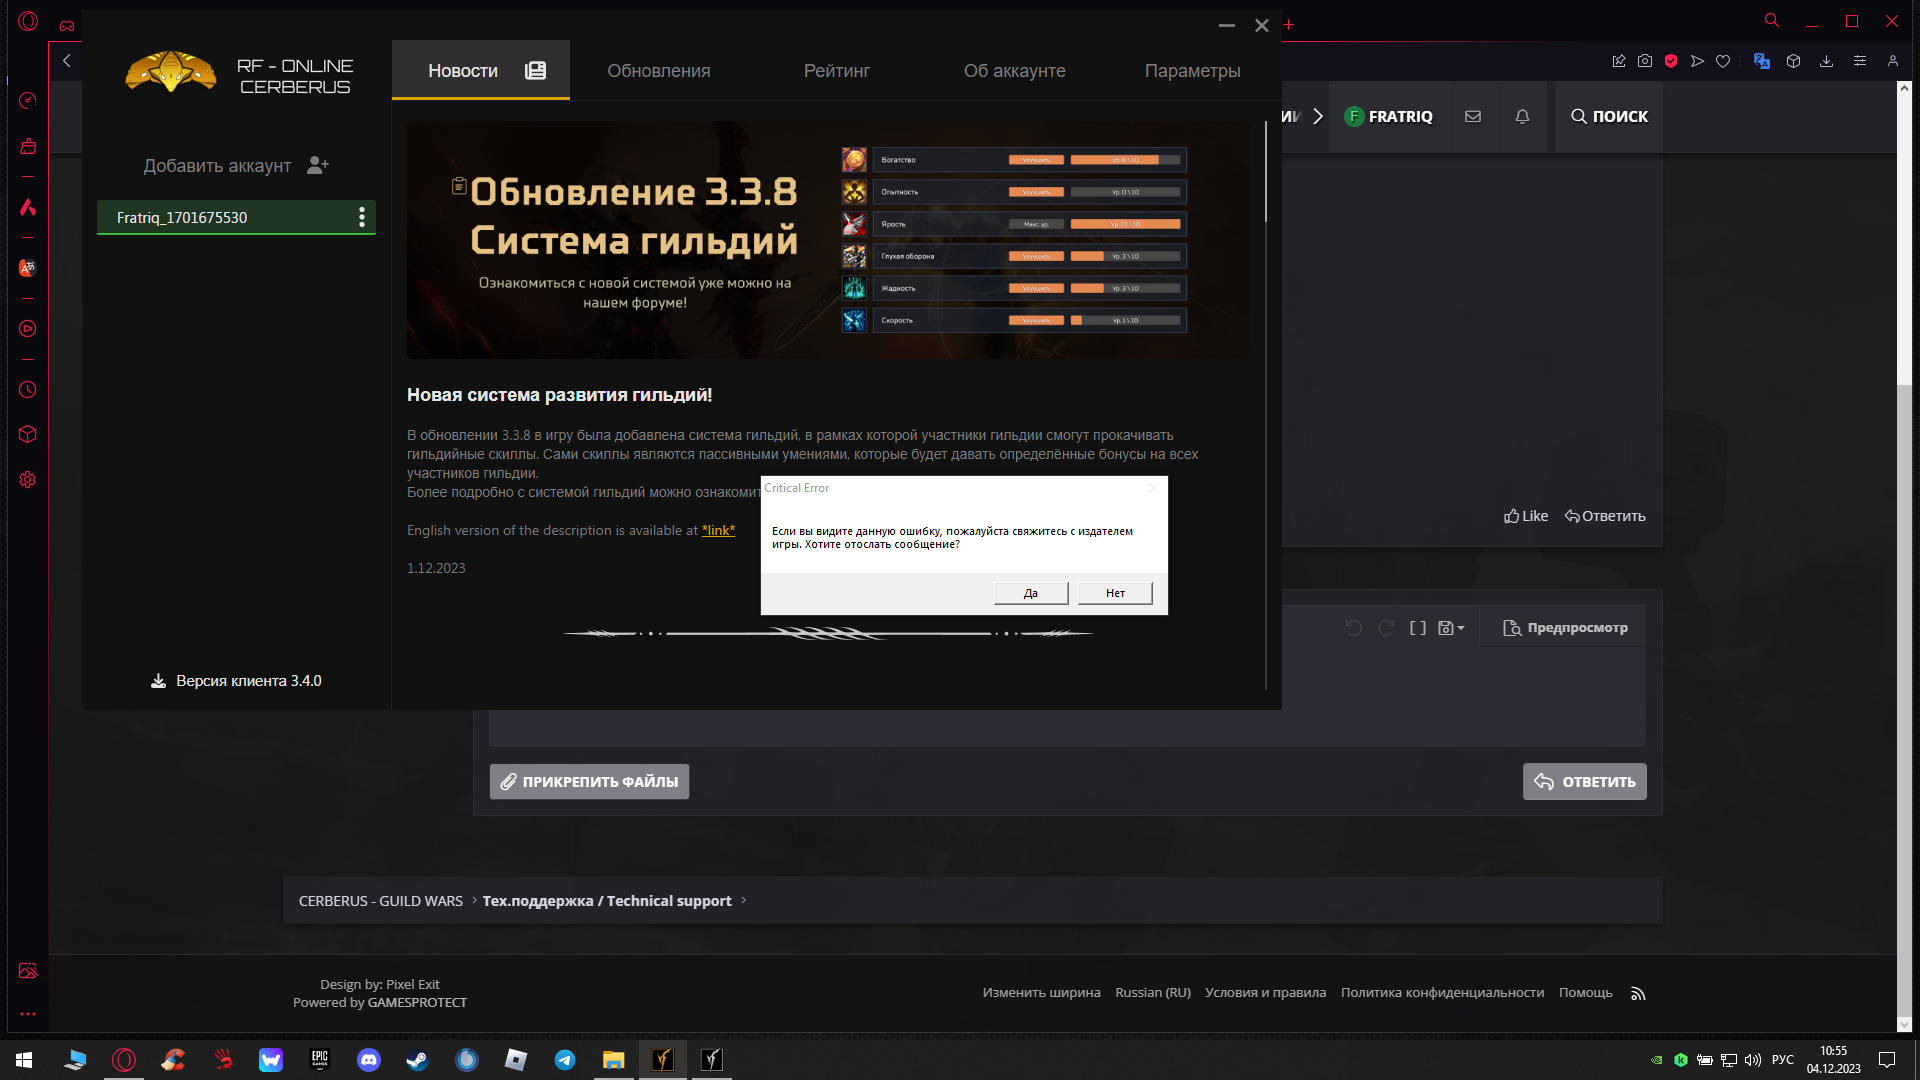Open browser history clock icon in sidebar

click(28, 390)
